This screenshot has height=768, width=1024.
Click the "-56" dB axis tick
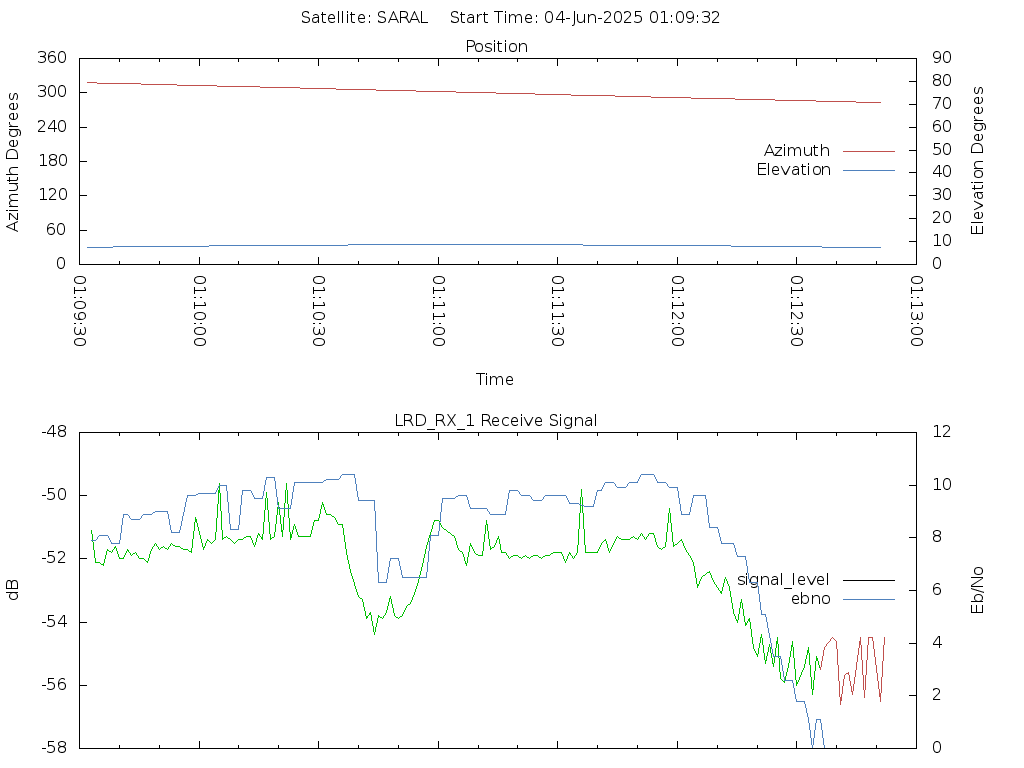[54, 684]
